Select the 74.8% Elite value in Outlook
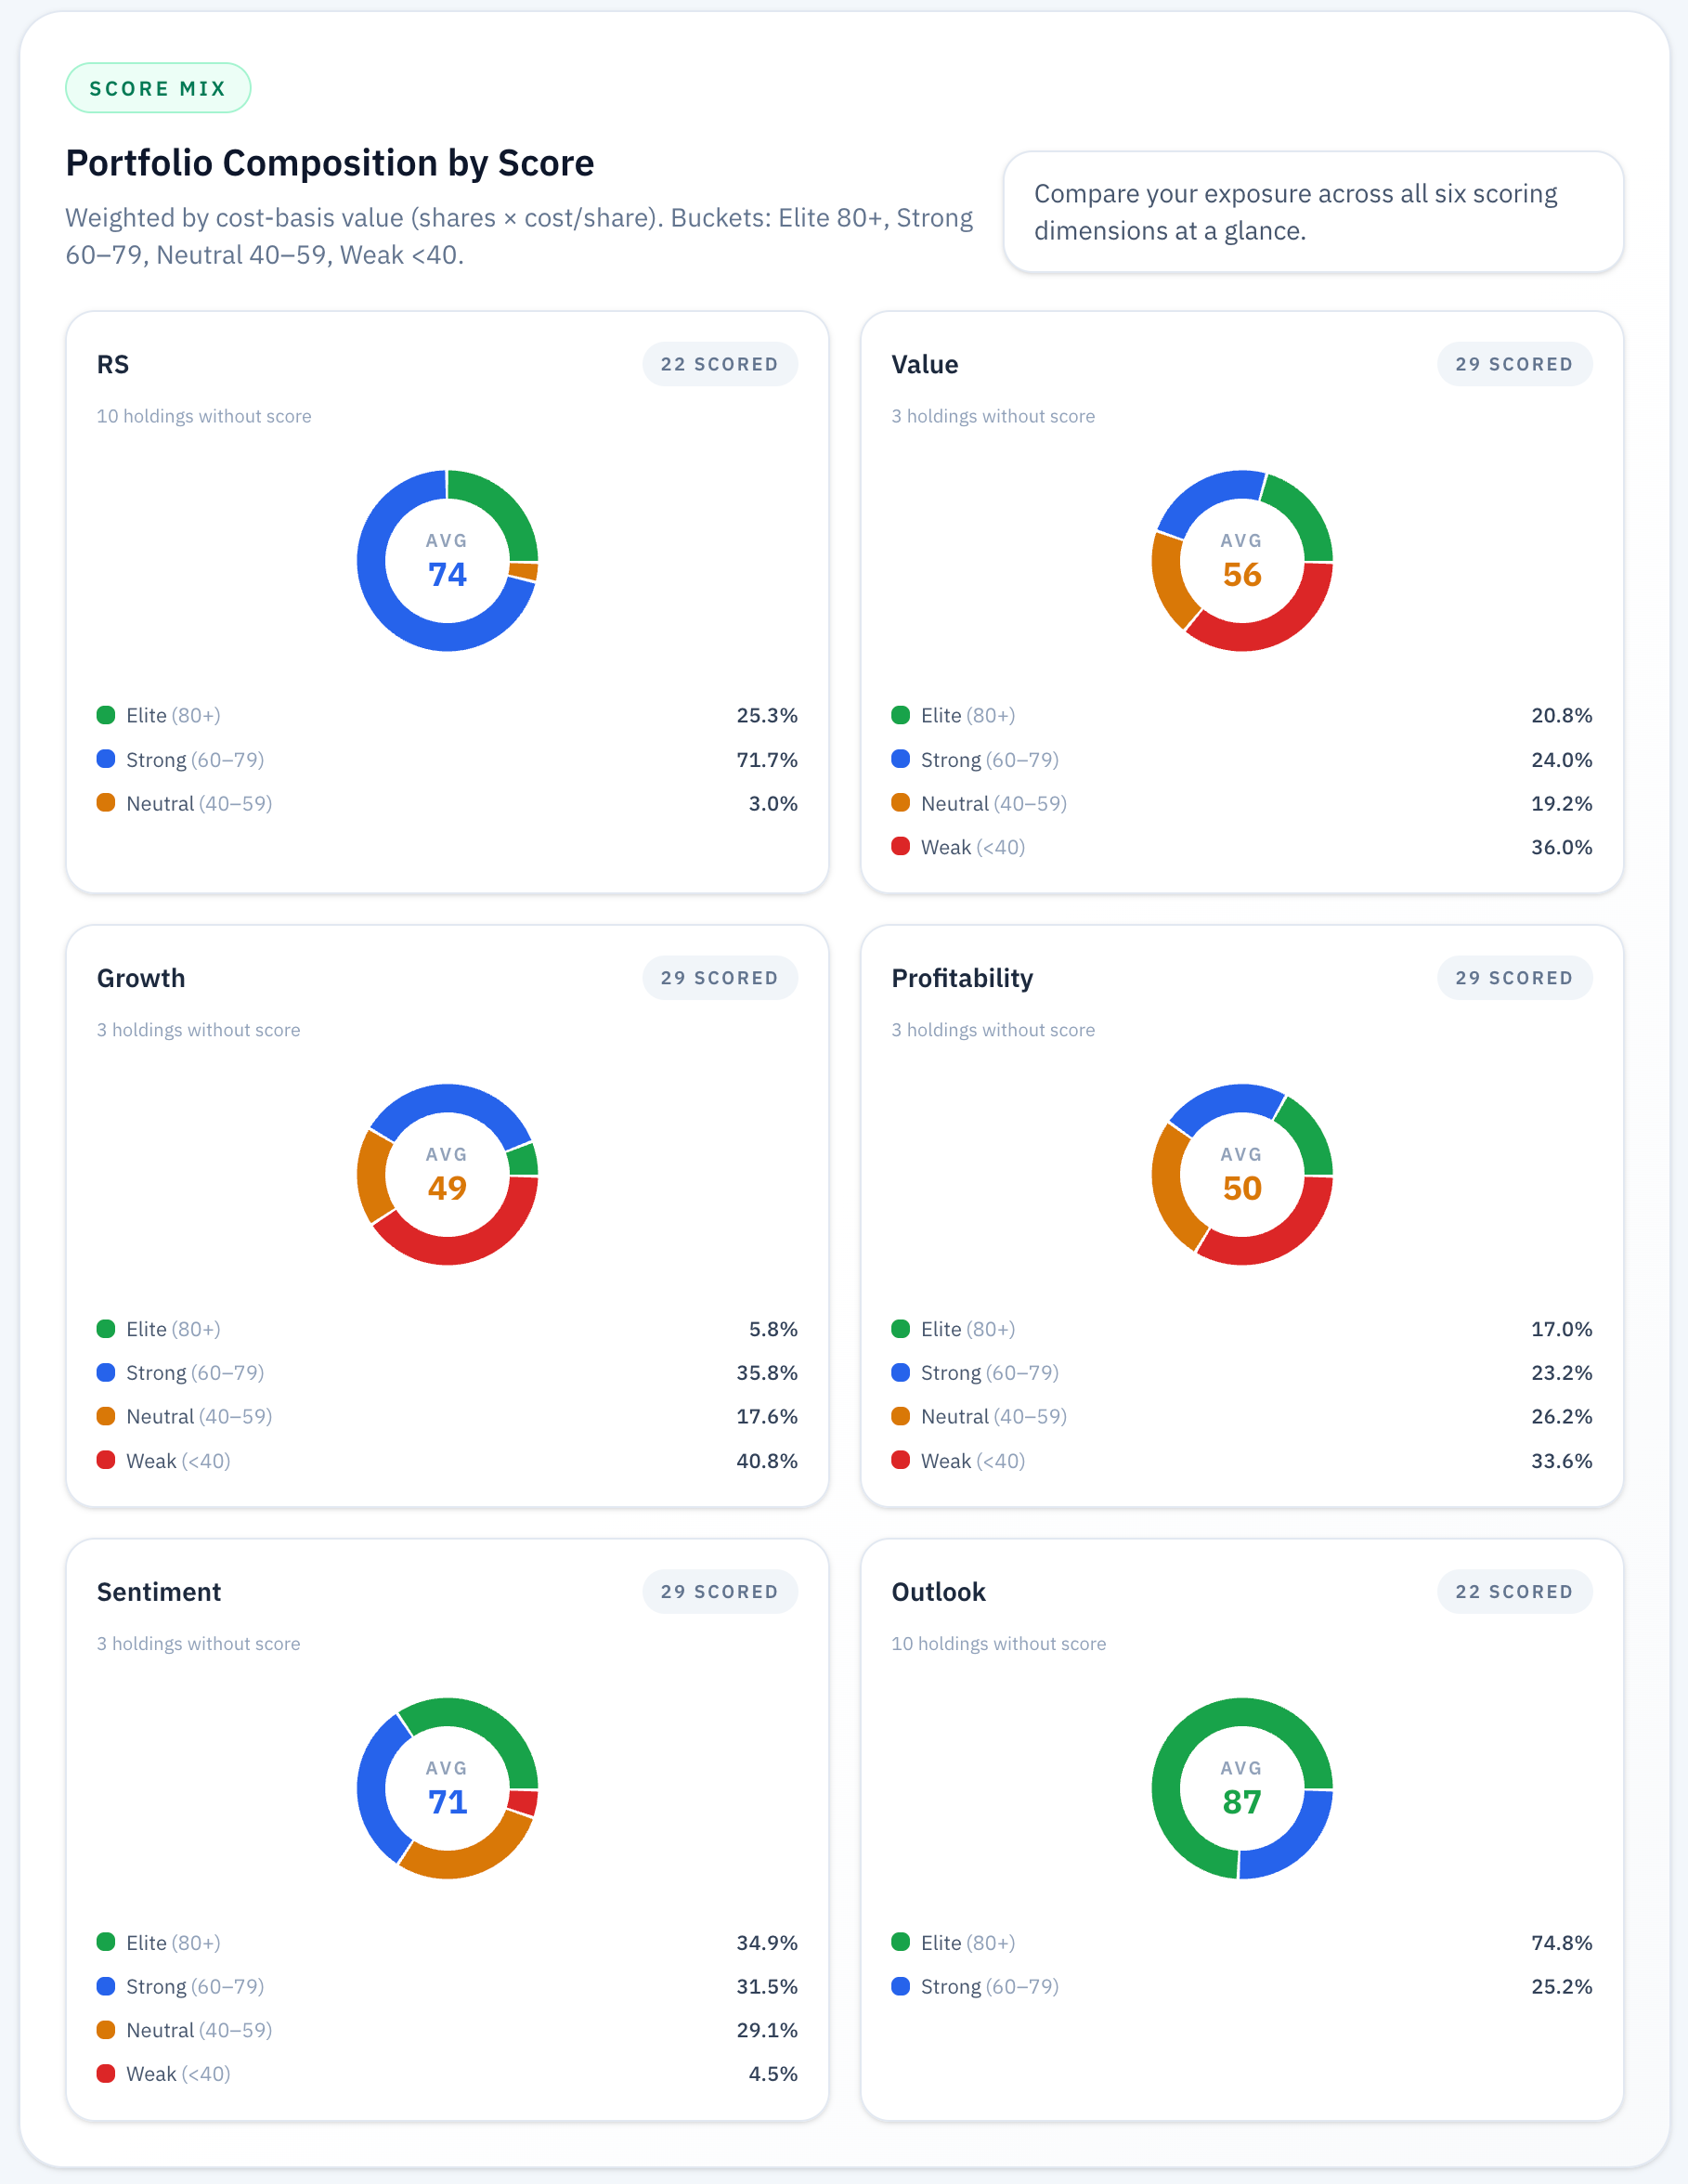This screenshot has height=2184, width=1688. pos(1562,1943)
